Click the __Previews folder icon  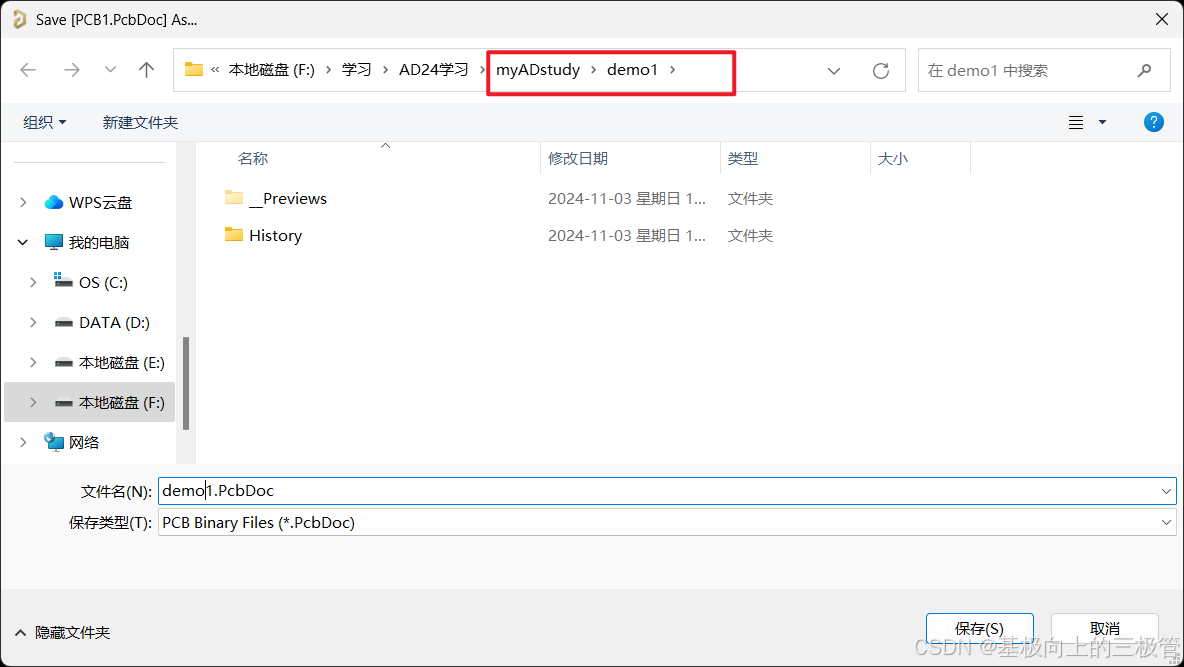[x=234, y=198]
